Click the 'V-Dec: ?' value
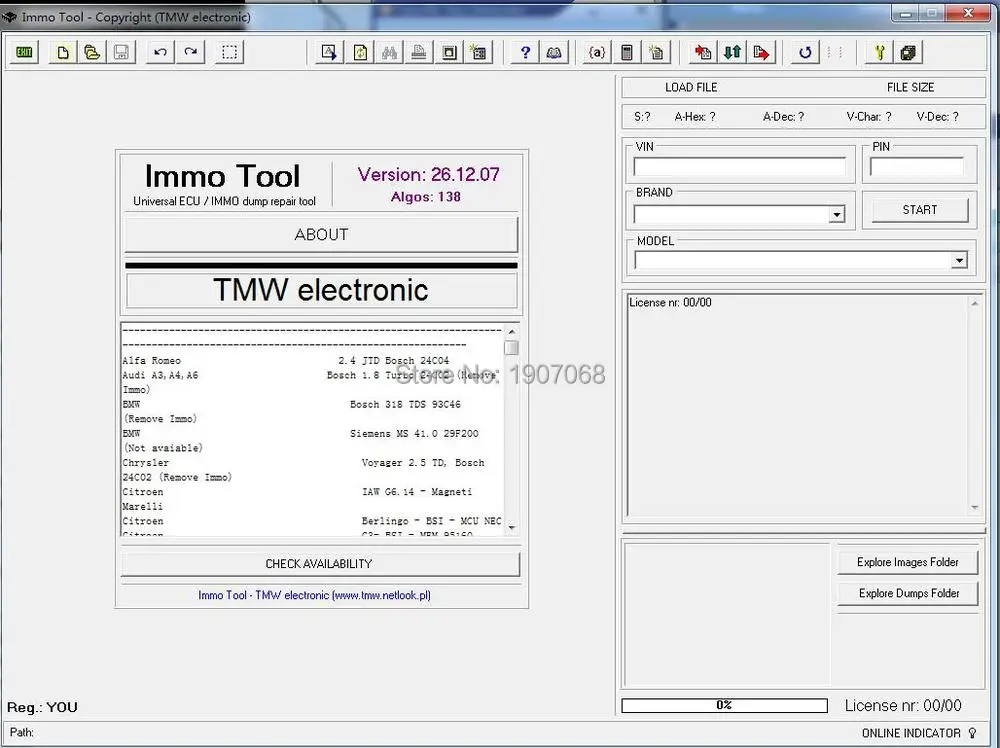1000x748 pixels. [x=938, y=117]
